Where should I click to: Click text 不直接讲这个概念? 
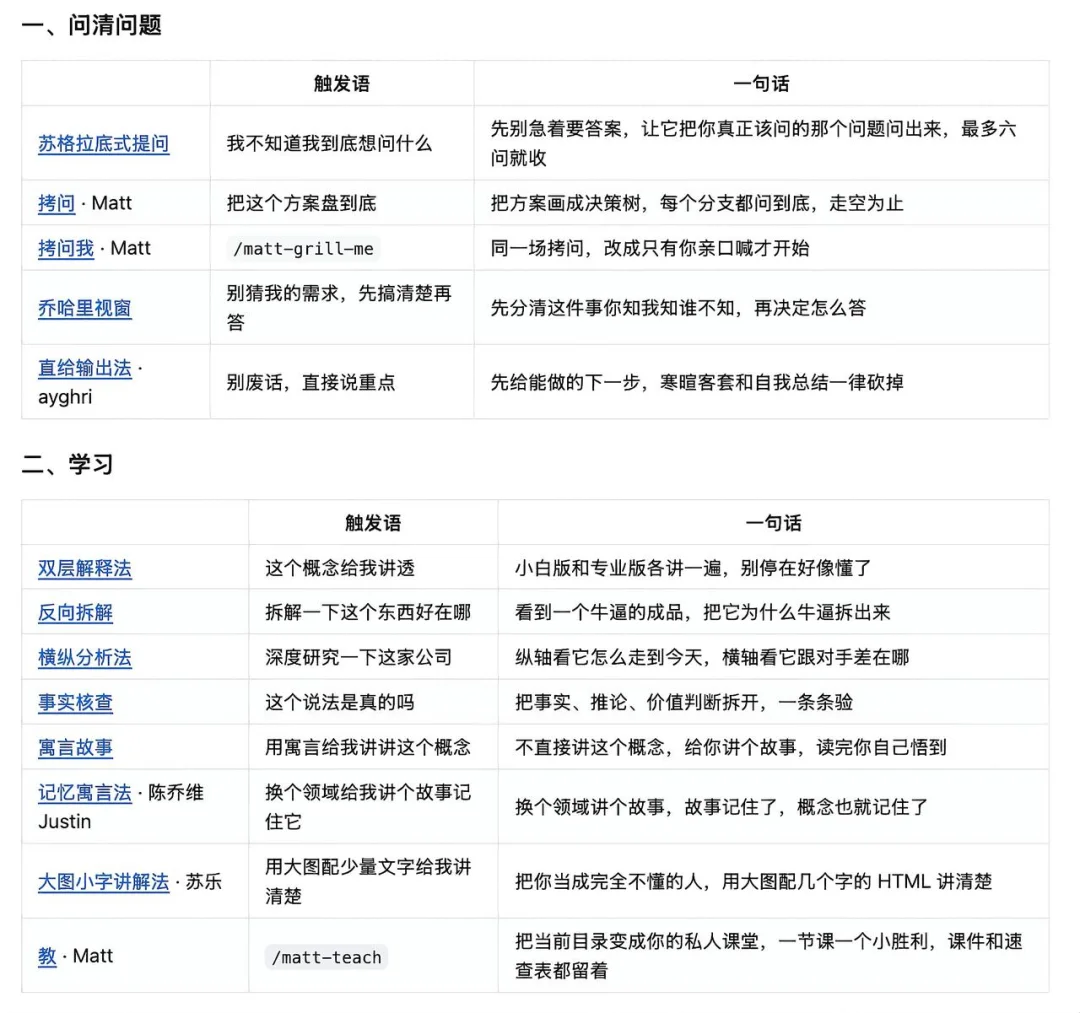coord(590,747)
